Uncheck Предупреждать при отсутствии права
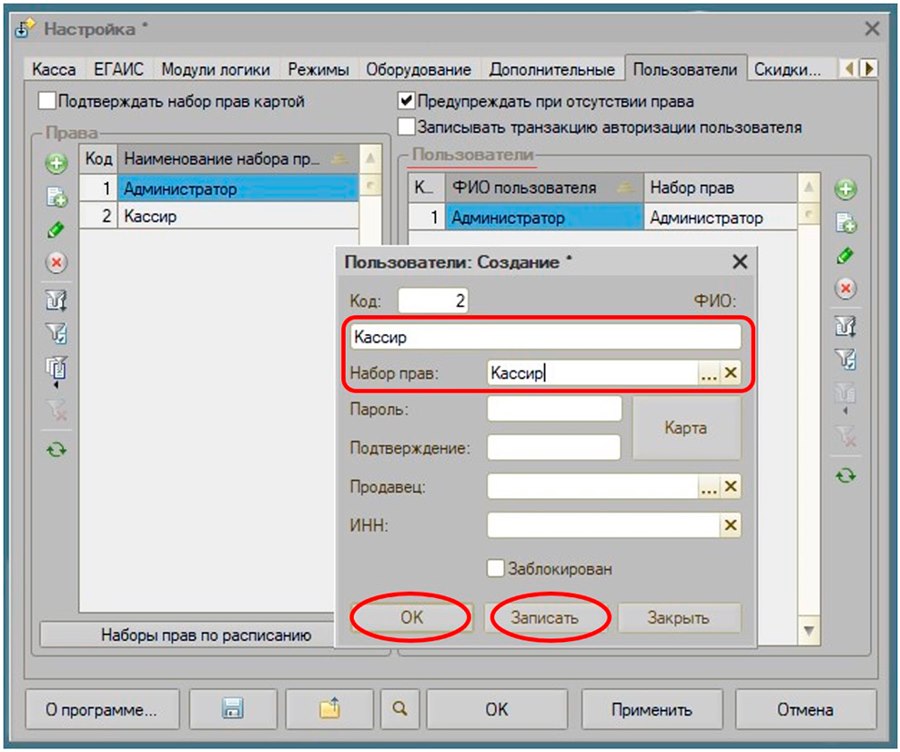Screen dimensions: 900x752 pyautogui.click(x=406, y=102)
